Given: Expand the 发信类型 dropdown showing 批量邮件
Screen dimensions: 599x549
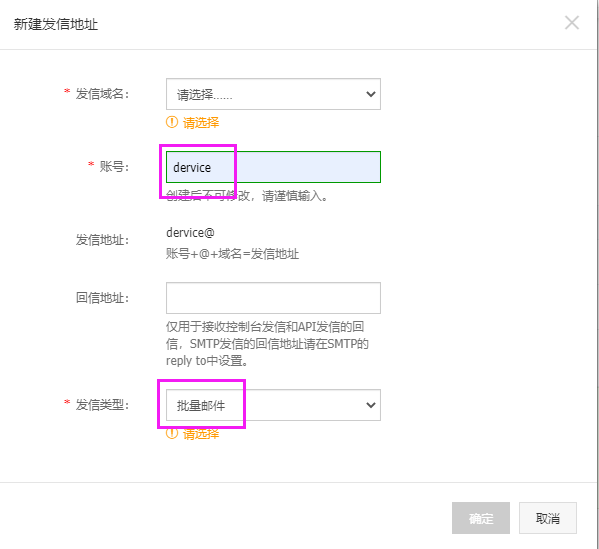Looking at the screenshot, I should [x=273, y=405].
